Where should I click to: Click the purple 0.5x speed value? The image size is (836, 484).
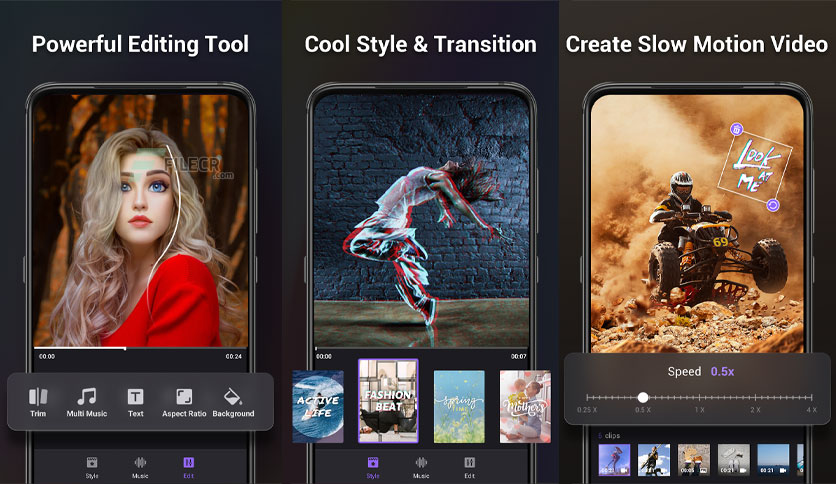722,372
